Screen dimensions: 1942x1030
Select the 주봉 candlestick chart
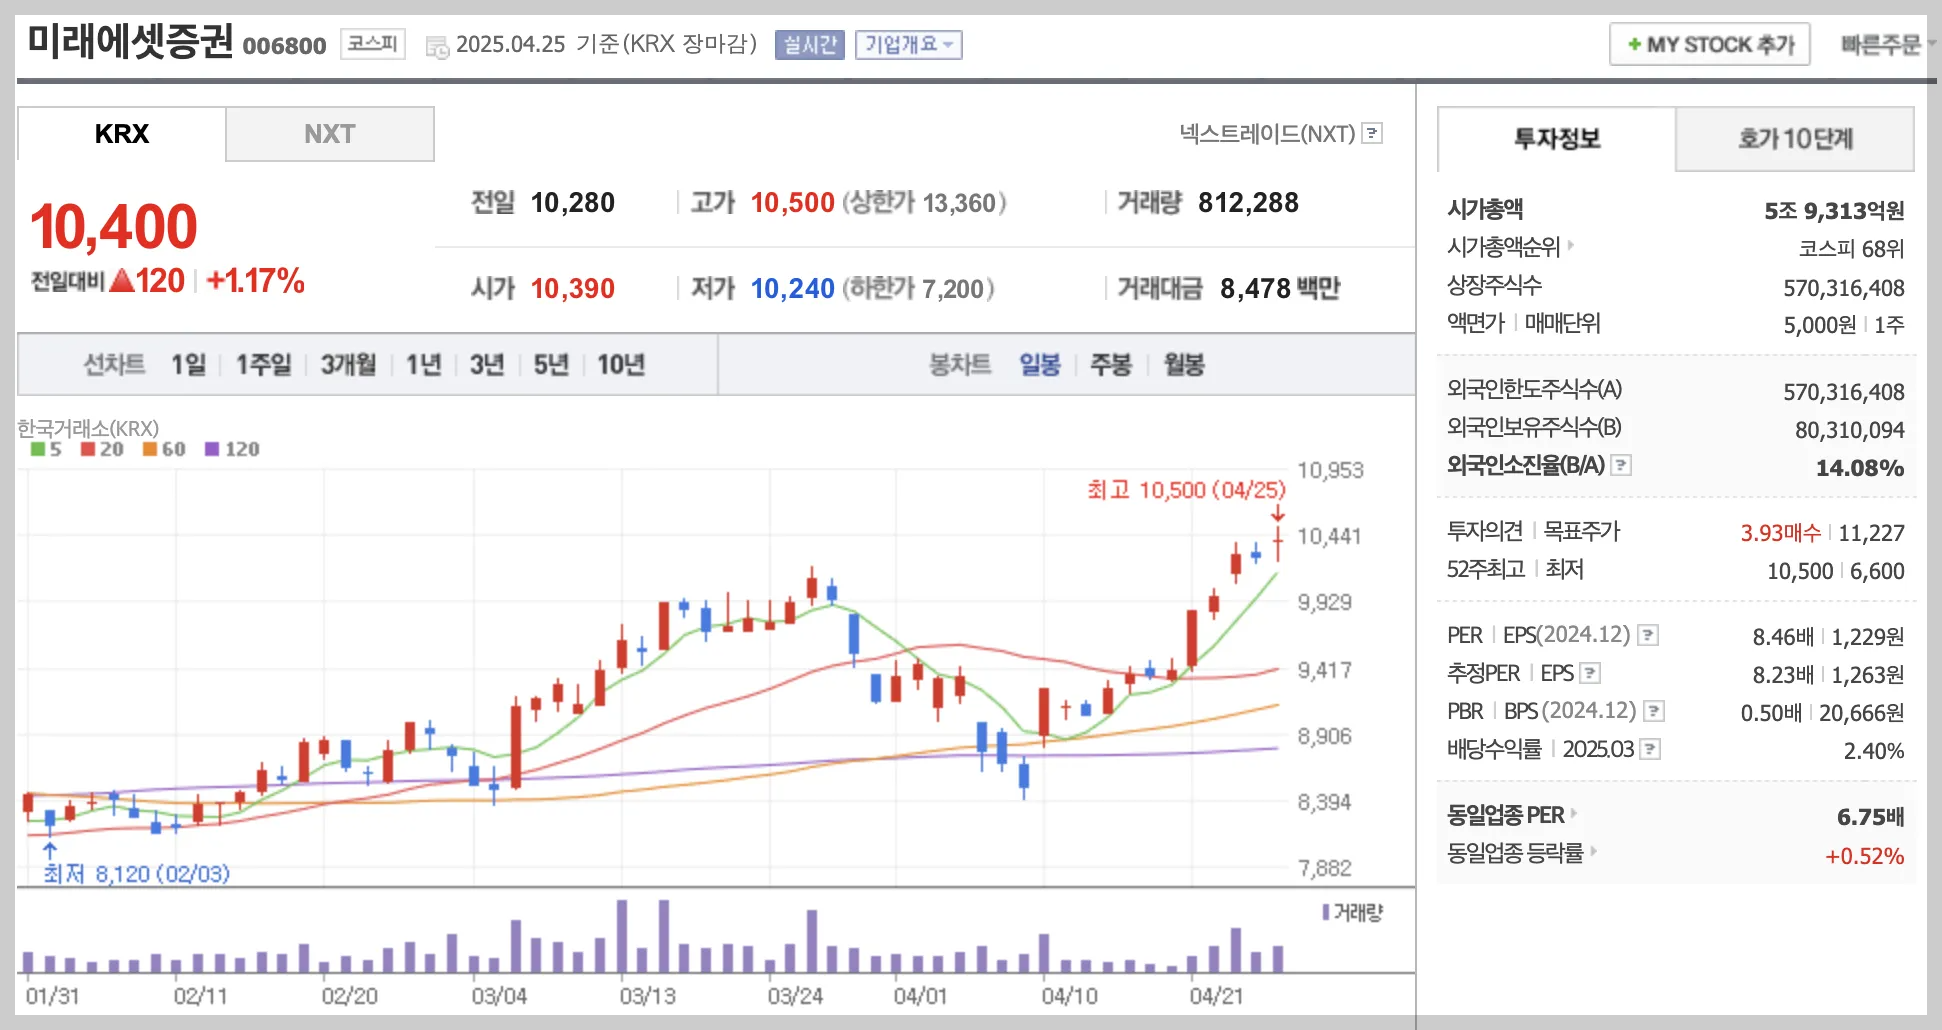coord(1111,365)
